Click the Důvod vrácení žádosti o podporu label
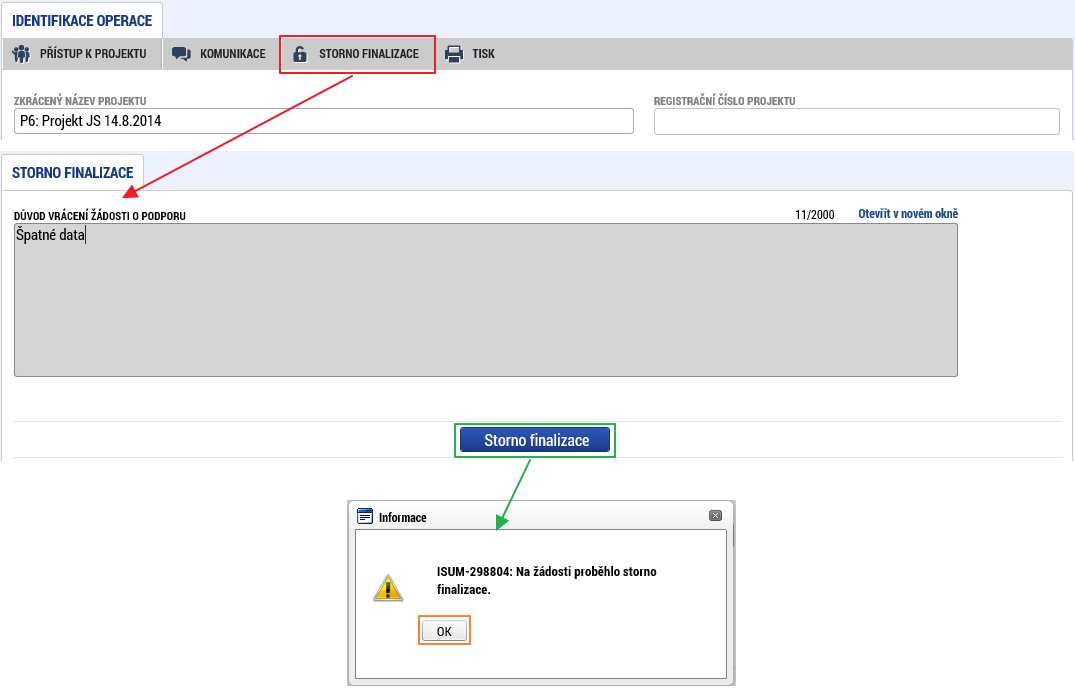This screenshot has width=1075, height=691. (x=100, y=215)
